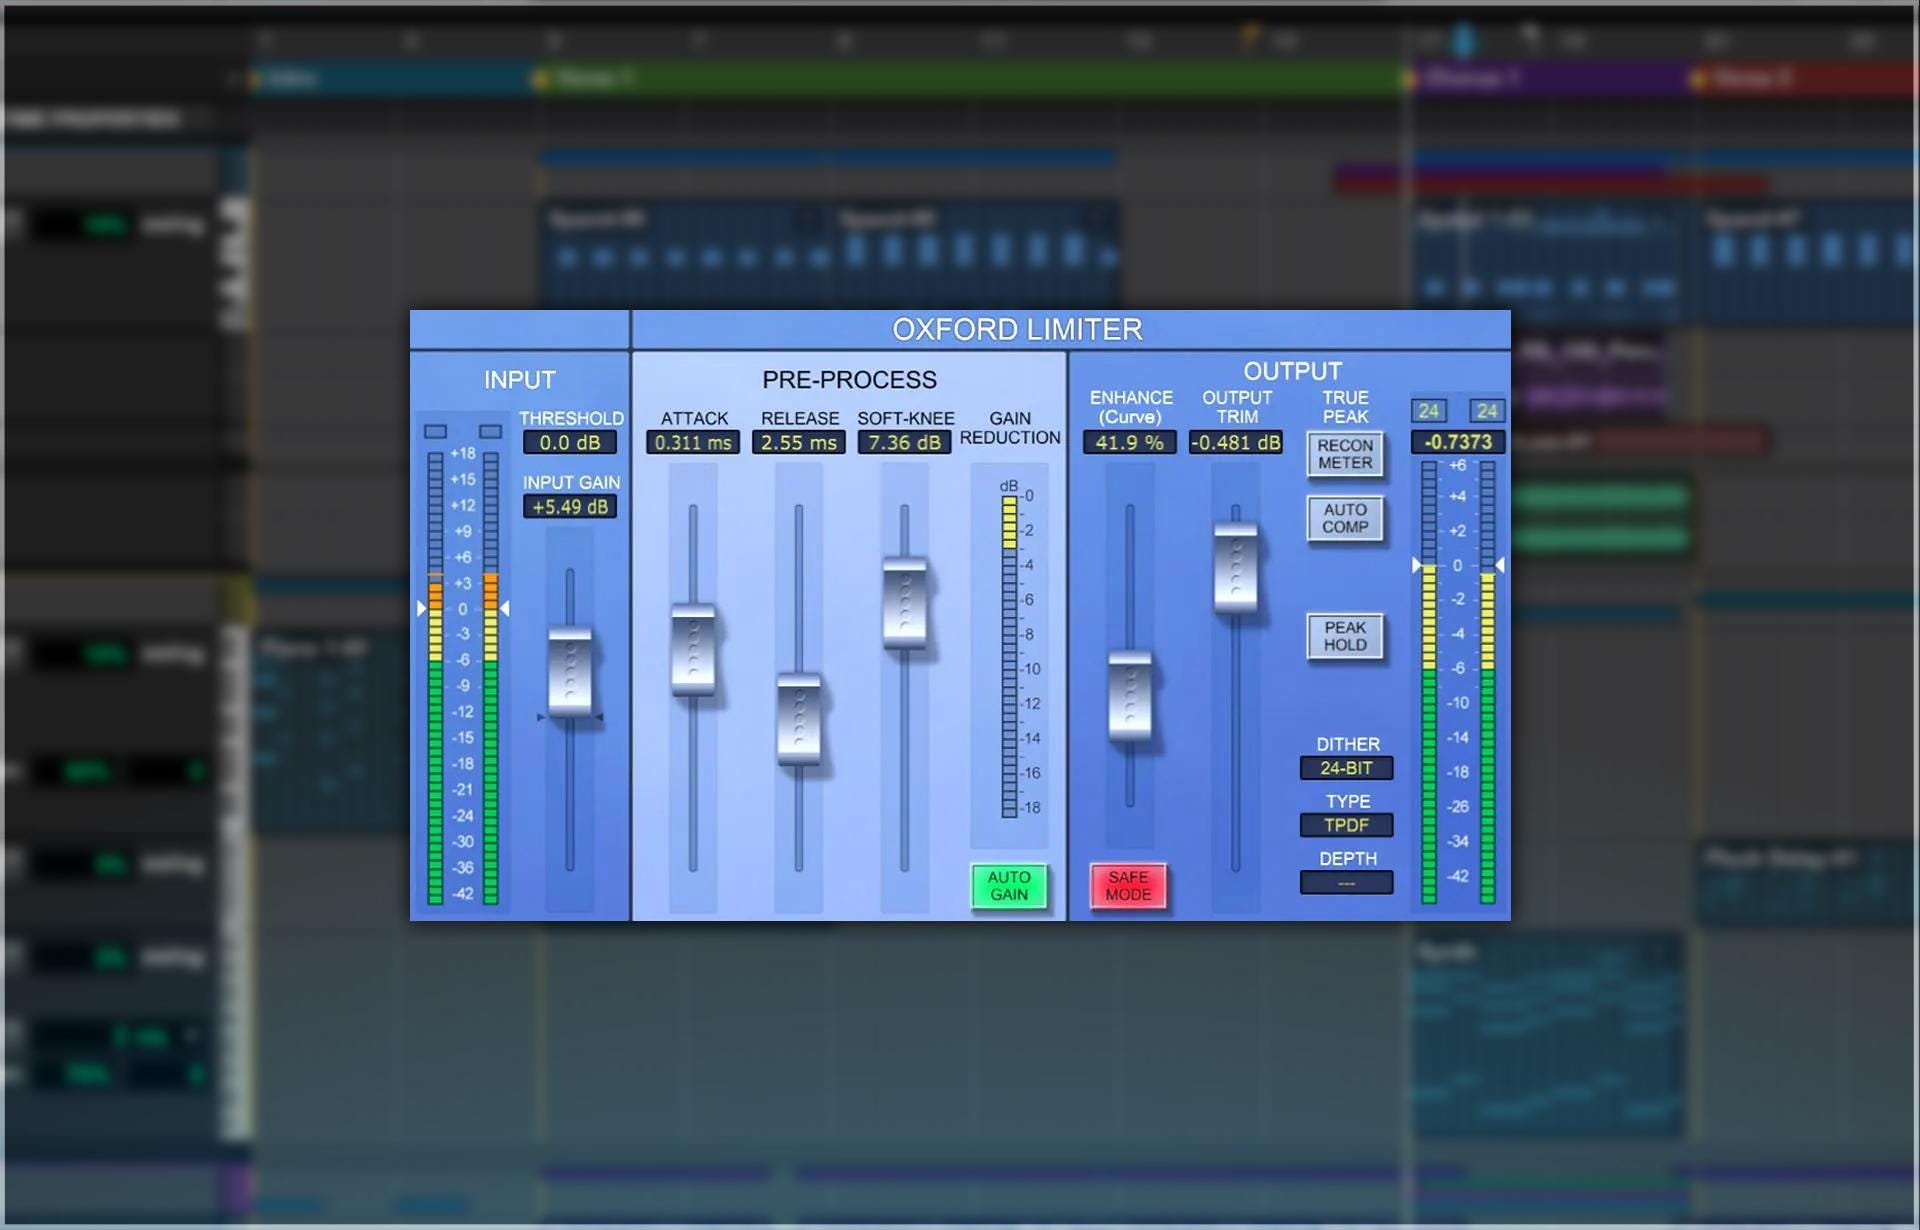Reset the right input clip indicator
1920x1230 pixels.
click(x=490, y=432)
